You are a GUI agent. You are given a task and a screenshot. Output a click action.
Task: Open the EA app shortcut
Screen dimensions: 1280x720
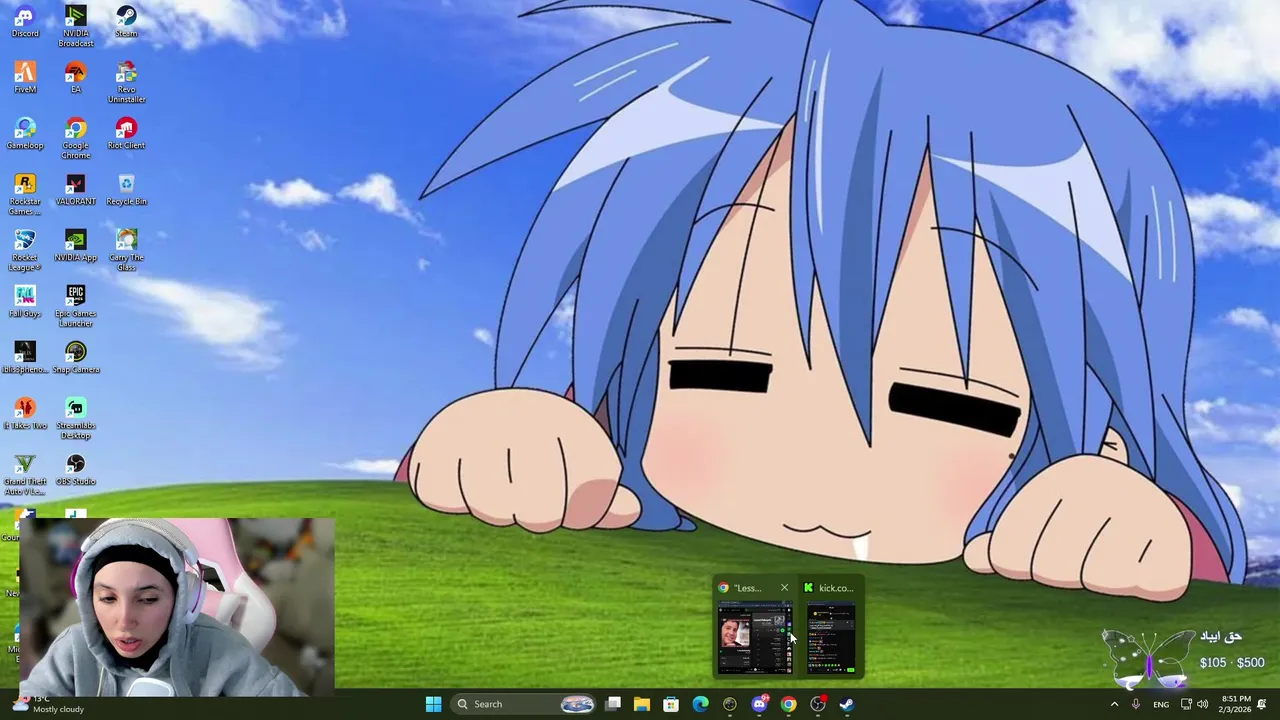(76, 78)
